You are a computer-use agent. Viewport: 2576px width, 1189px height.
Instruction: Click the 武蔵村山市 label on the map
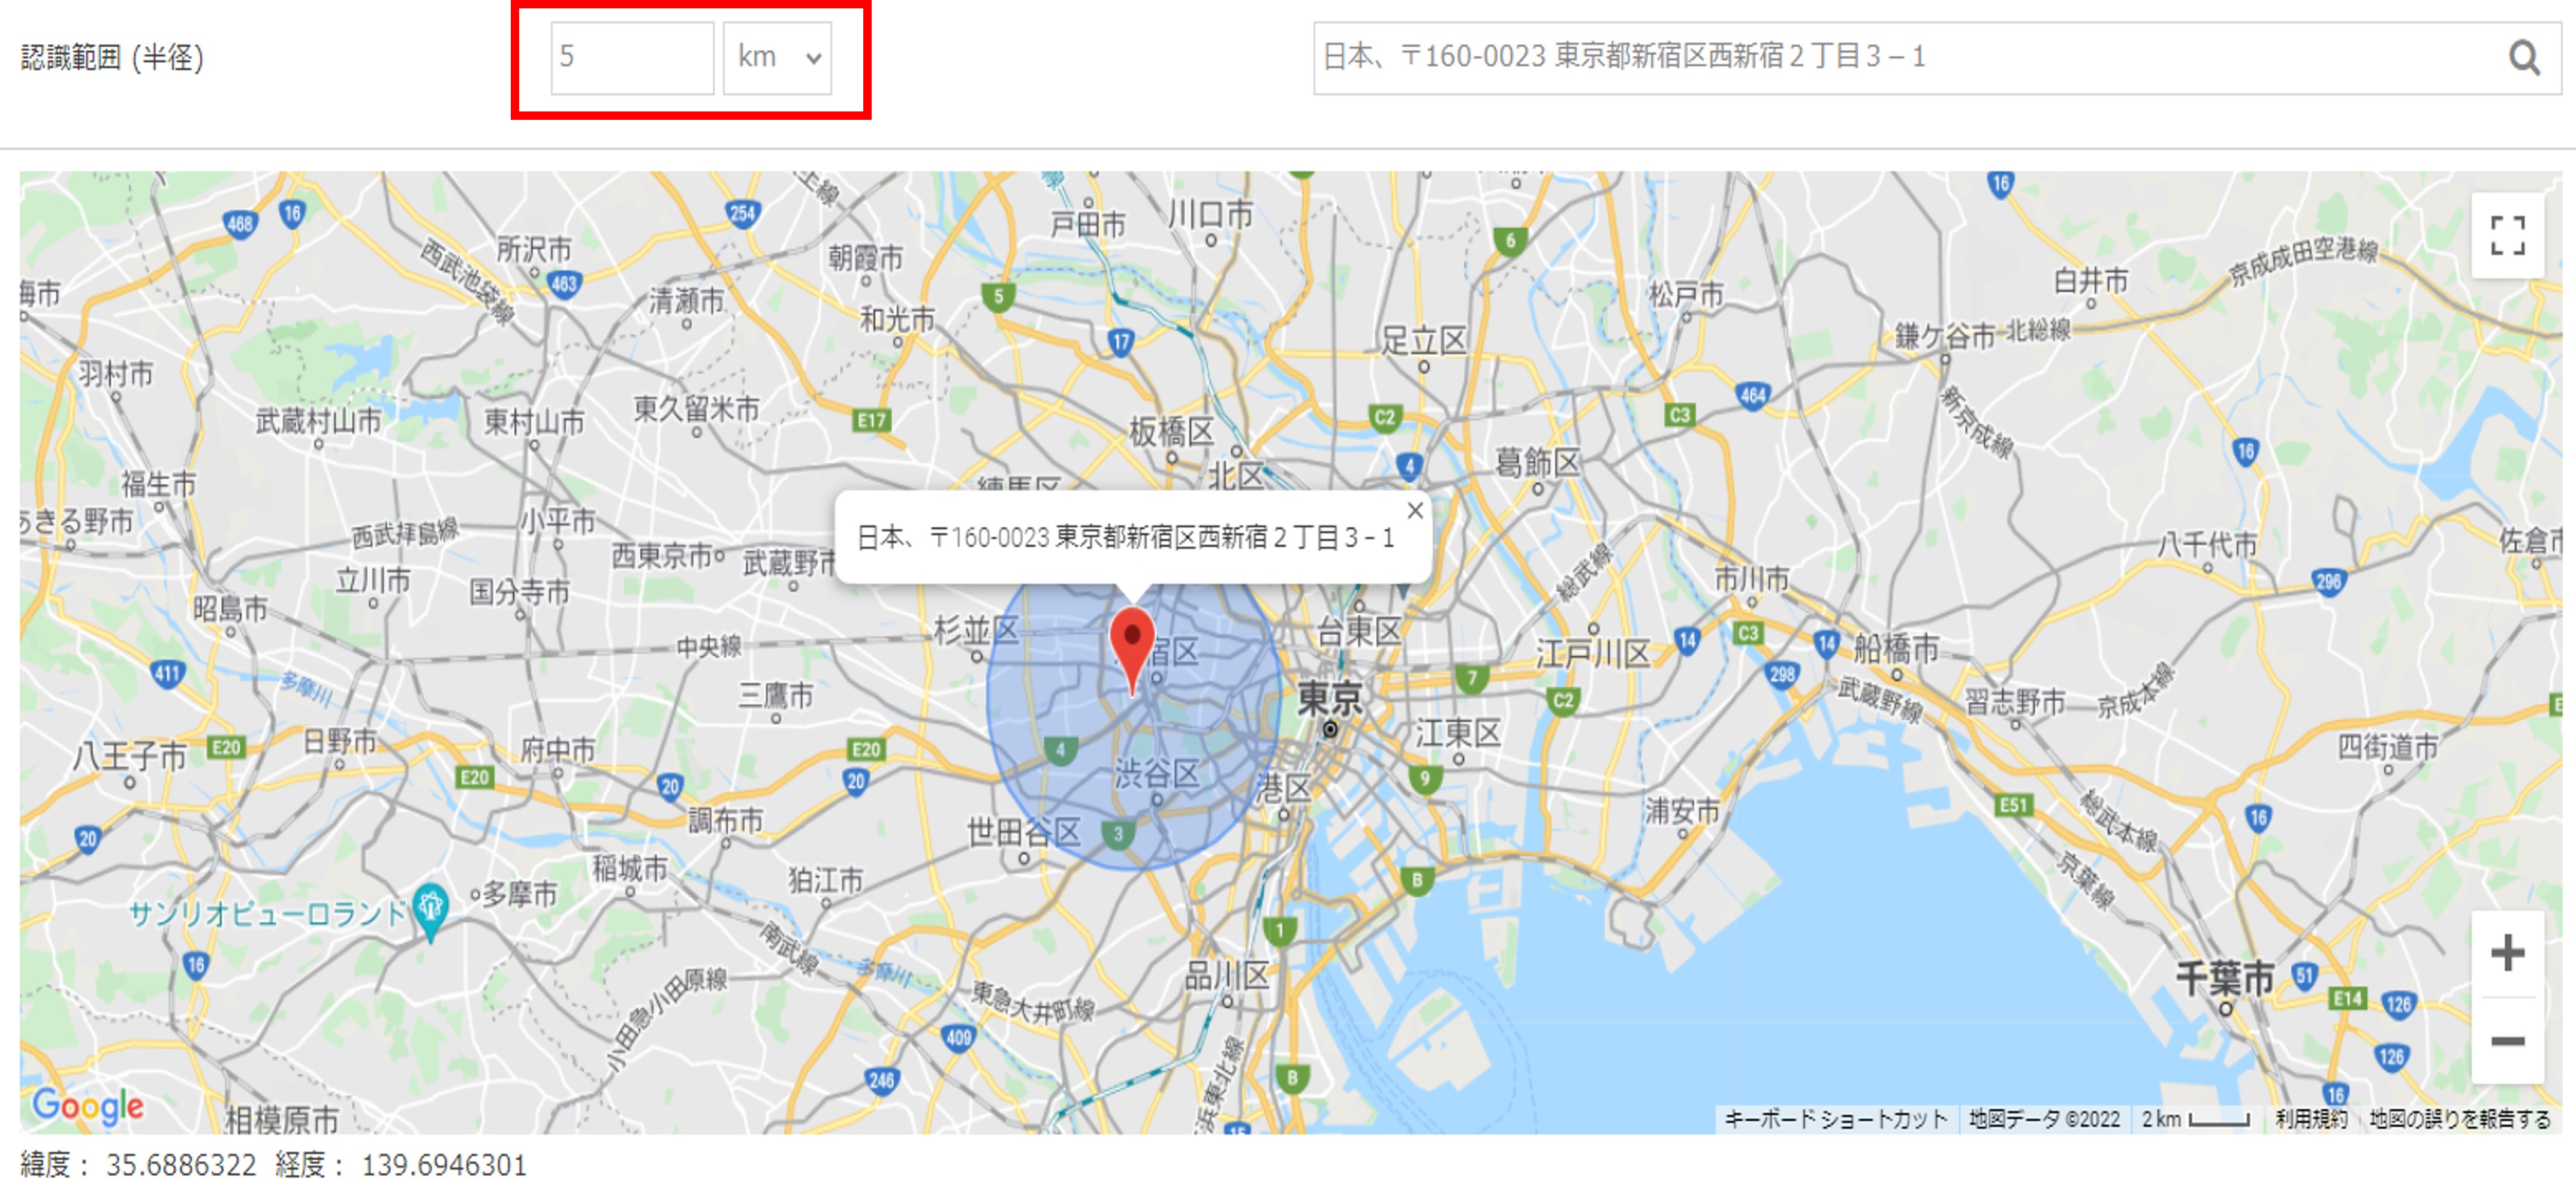point(318,421)
